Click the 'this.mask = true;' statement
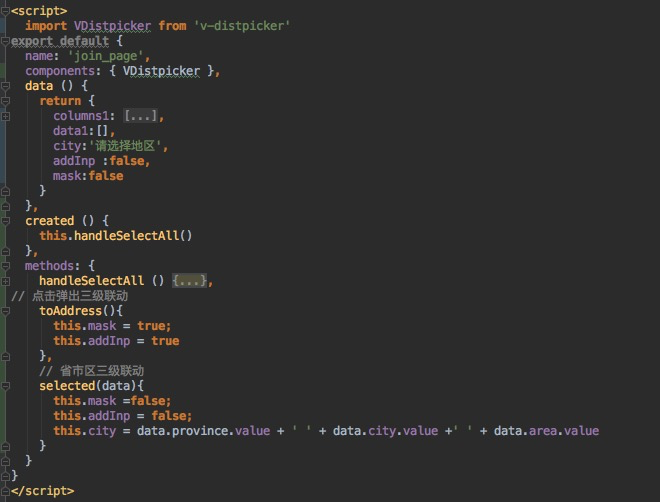The height and width of the screenshot is (502, 660). coord(112,326)
